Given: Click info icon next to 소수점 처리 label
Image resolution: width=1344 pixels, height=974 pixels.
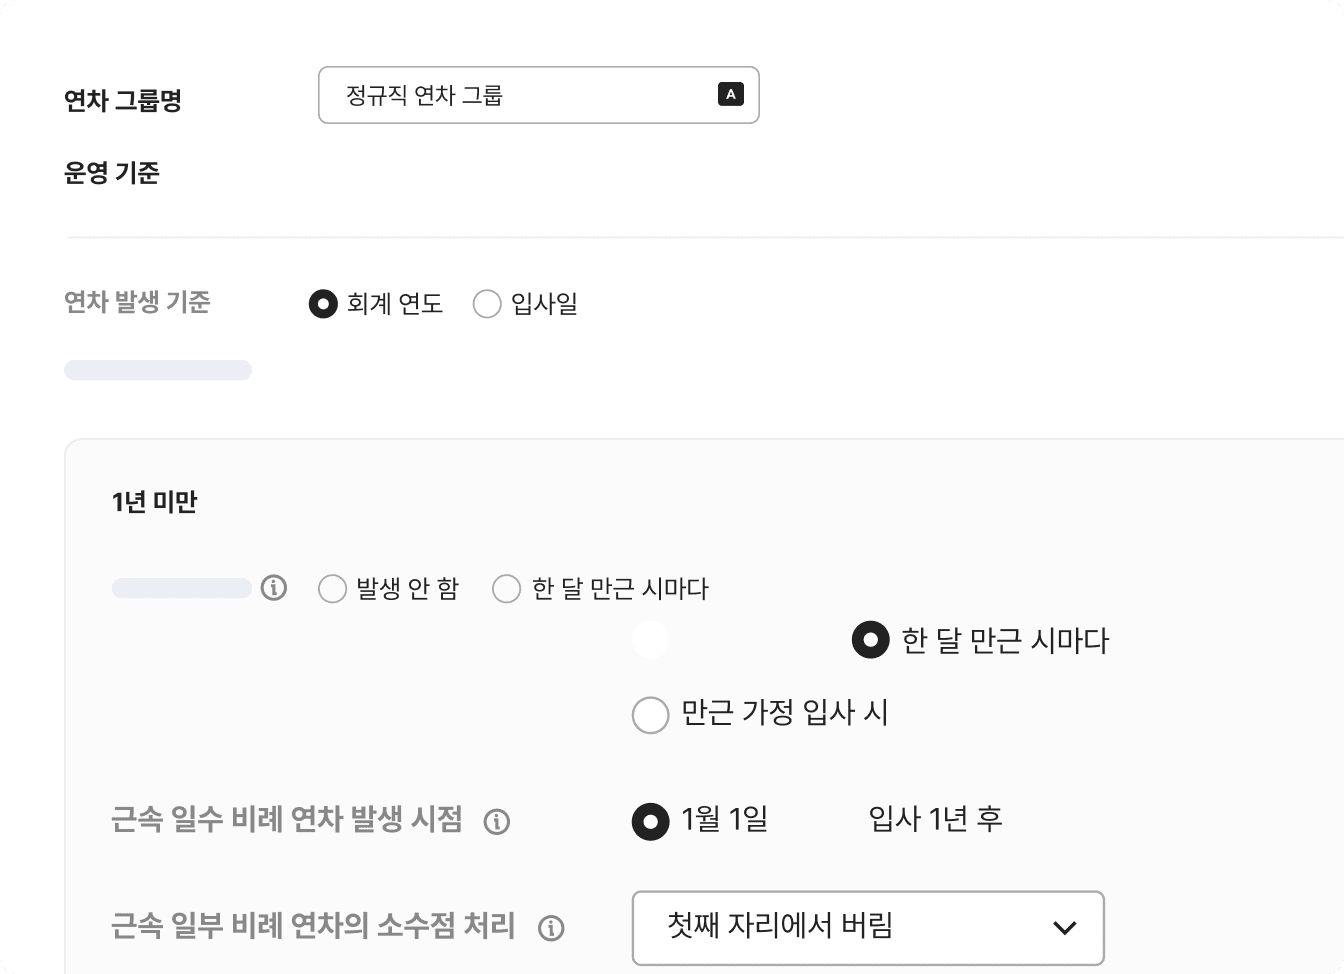Looking at the screenshot, I should click(551, 928).
